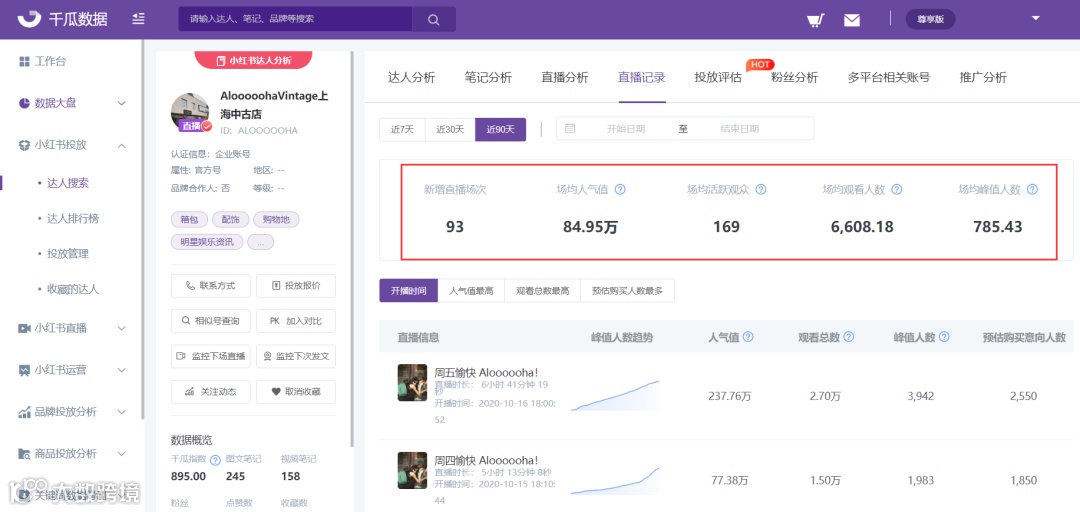The height and width of the screenshot is (512, 1080).
Task: Click the 关注动态 button
Action: [210, 391]
